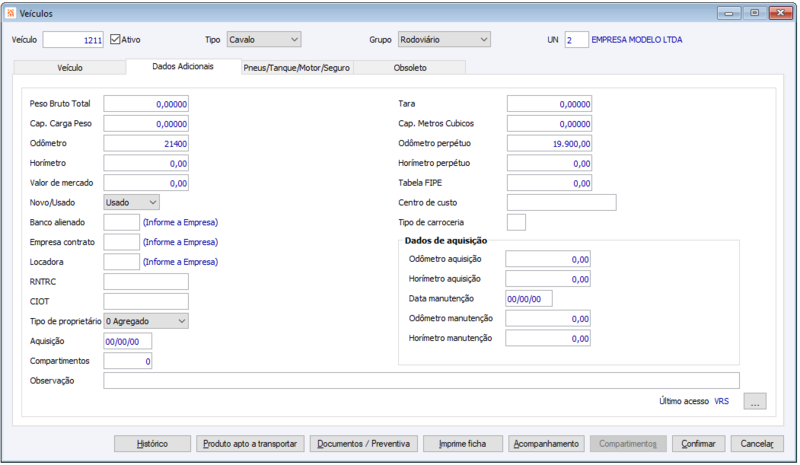Maximize the Veículos window
800x465 pixels.
tap(755, 13)
